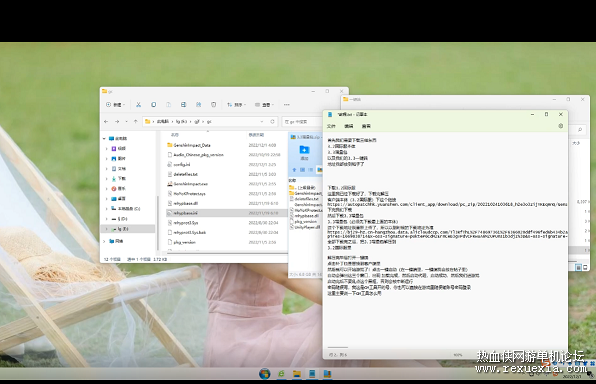Collapse the This PC tree node
This screenshot has height=384, width=596.
pyautogui.click(x=105, y=138)
